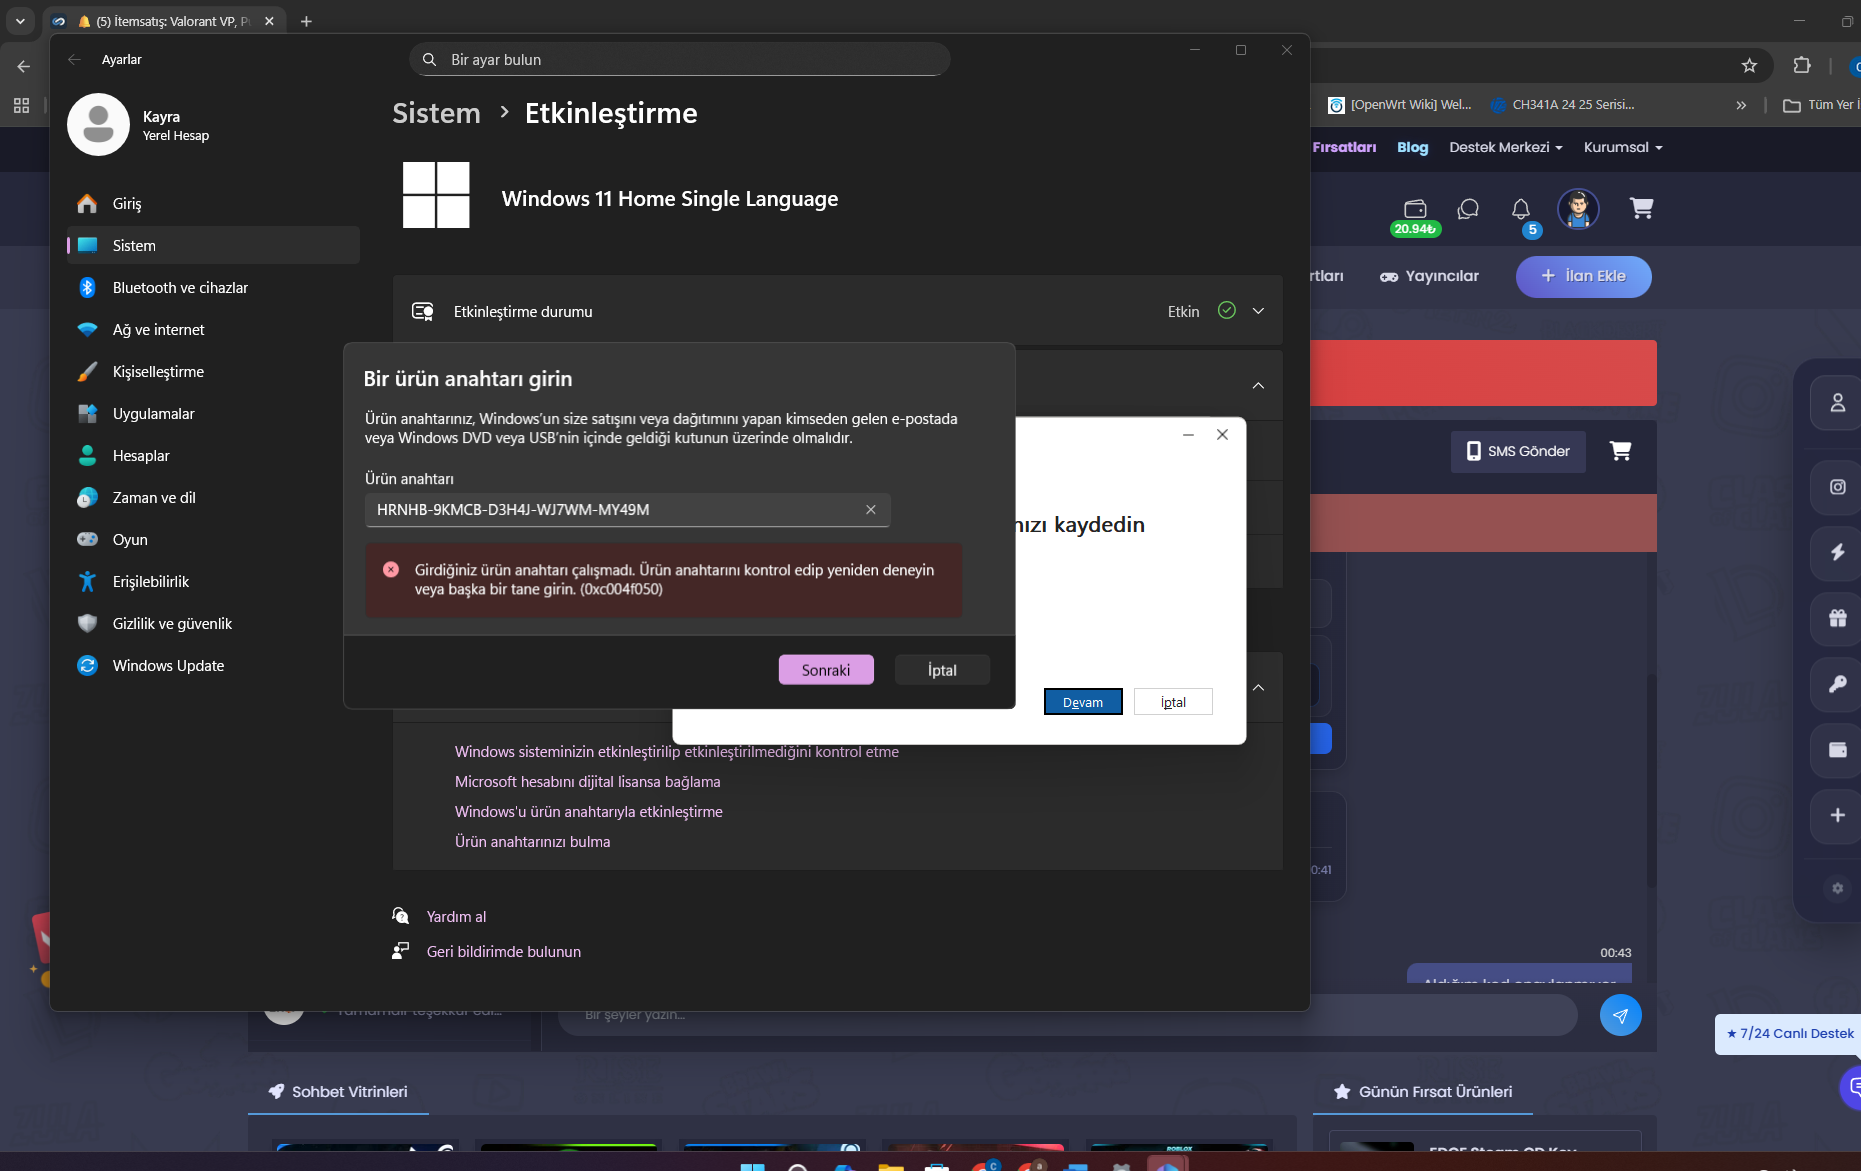Click the gift icon in right sidebar

click(x=1837, y=618)
